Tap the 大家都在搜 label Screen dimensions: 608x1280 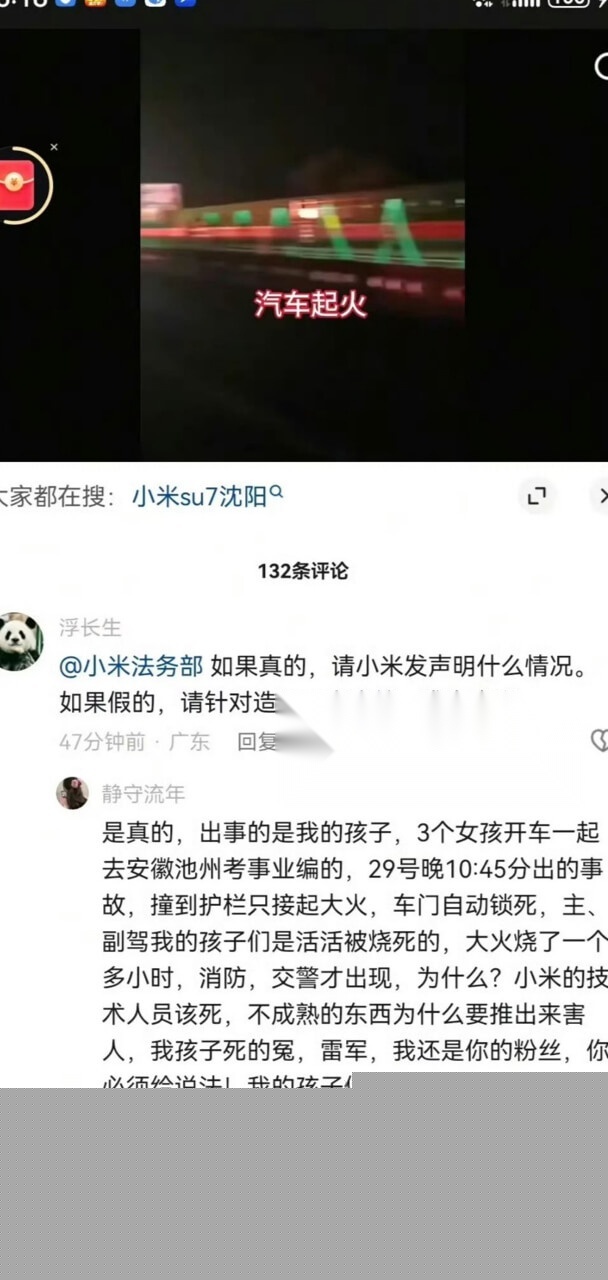tap(53, 496)
